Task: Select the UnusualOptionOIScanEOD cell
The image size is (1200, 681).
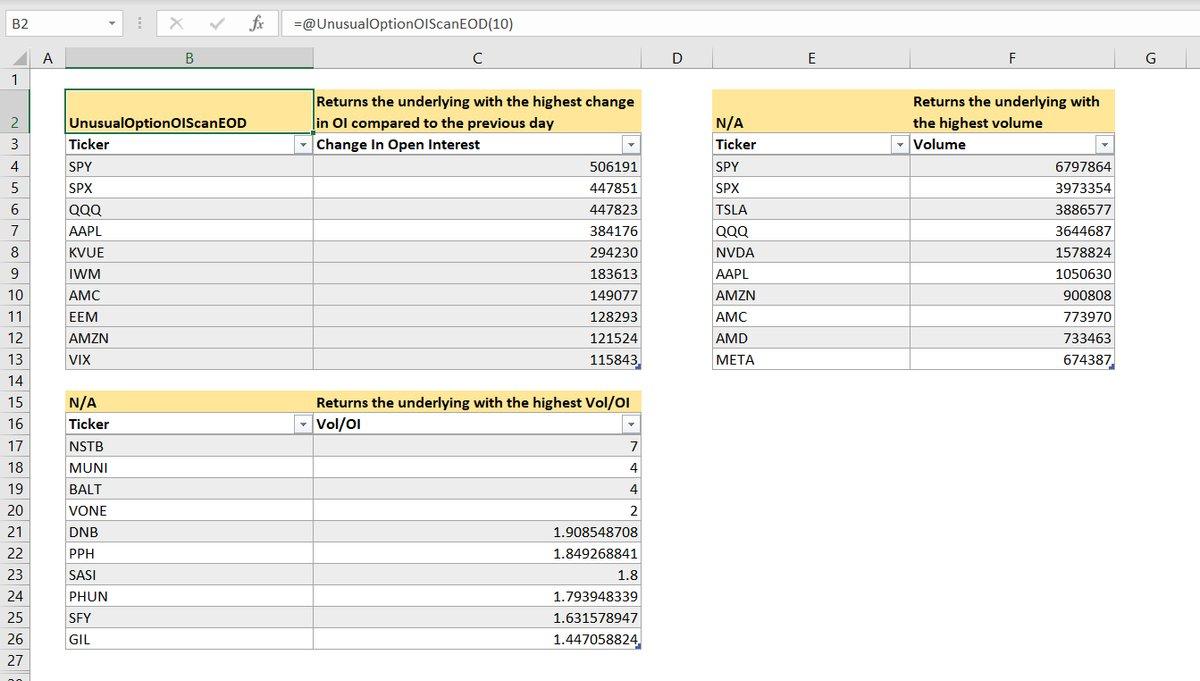Action: point(189,112)
